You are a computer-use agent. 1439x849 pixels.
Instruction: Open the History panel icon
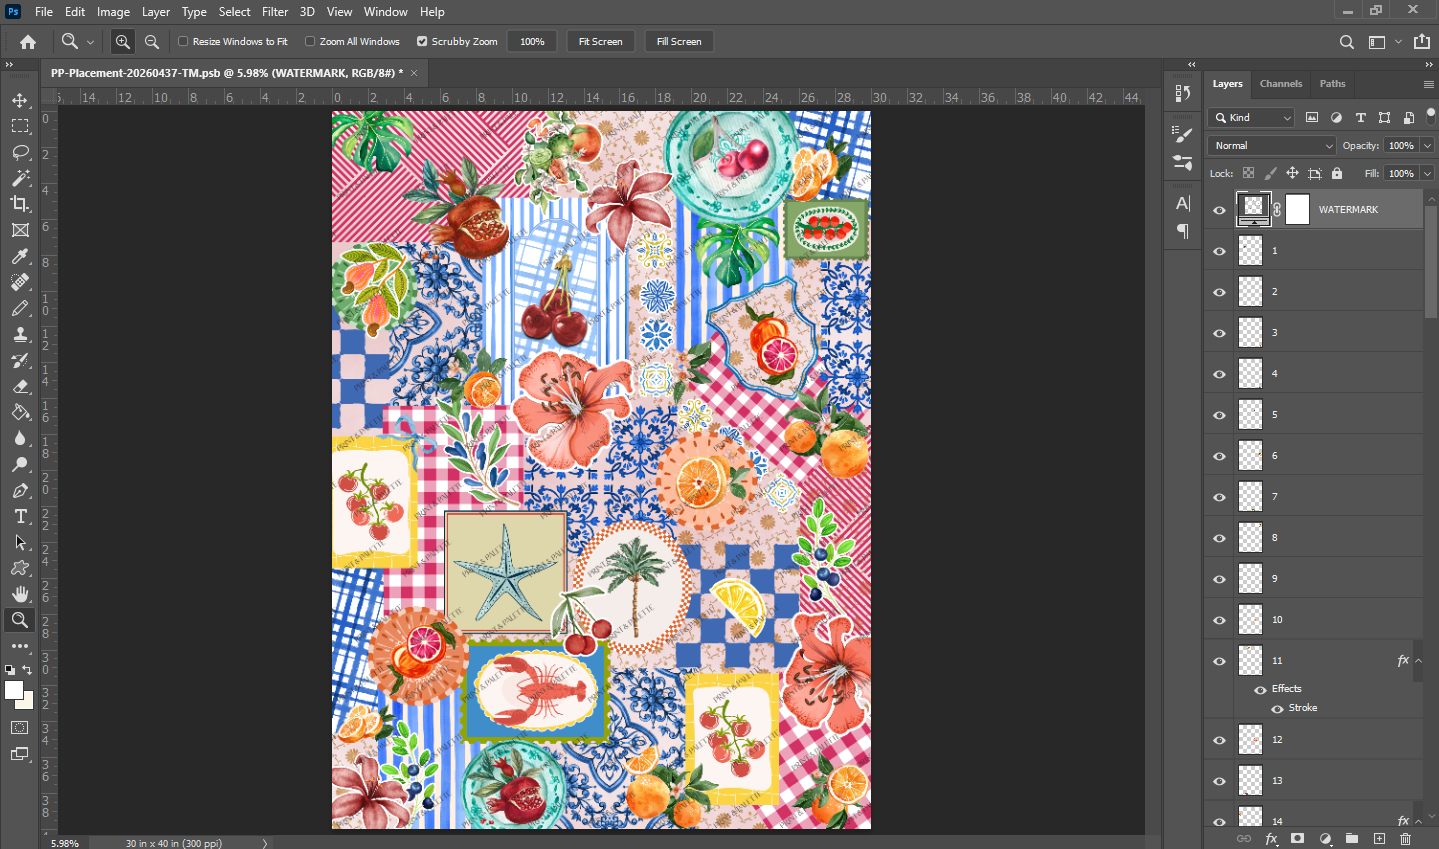(x=1183, y=93)
